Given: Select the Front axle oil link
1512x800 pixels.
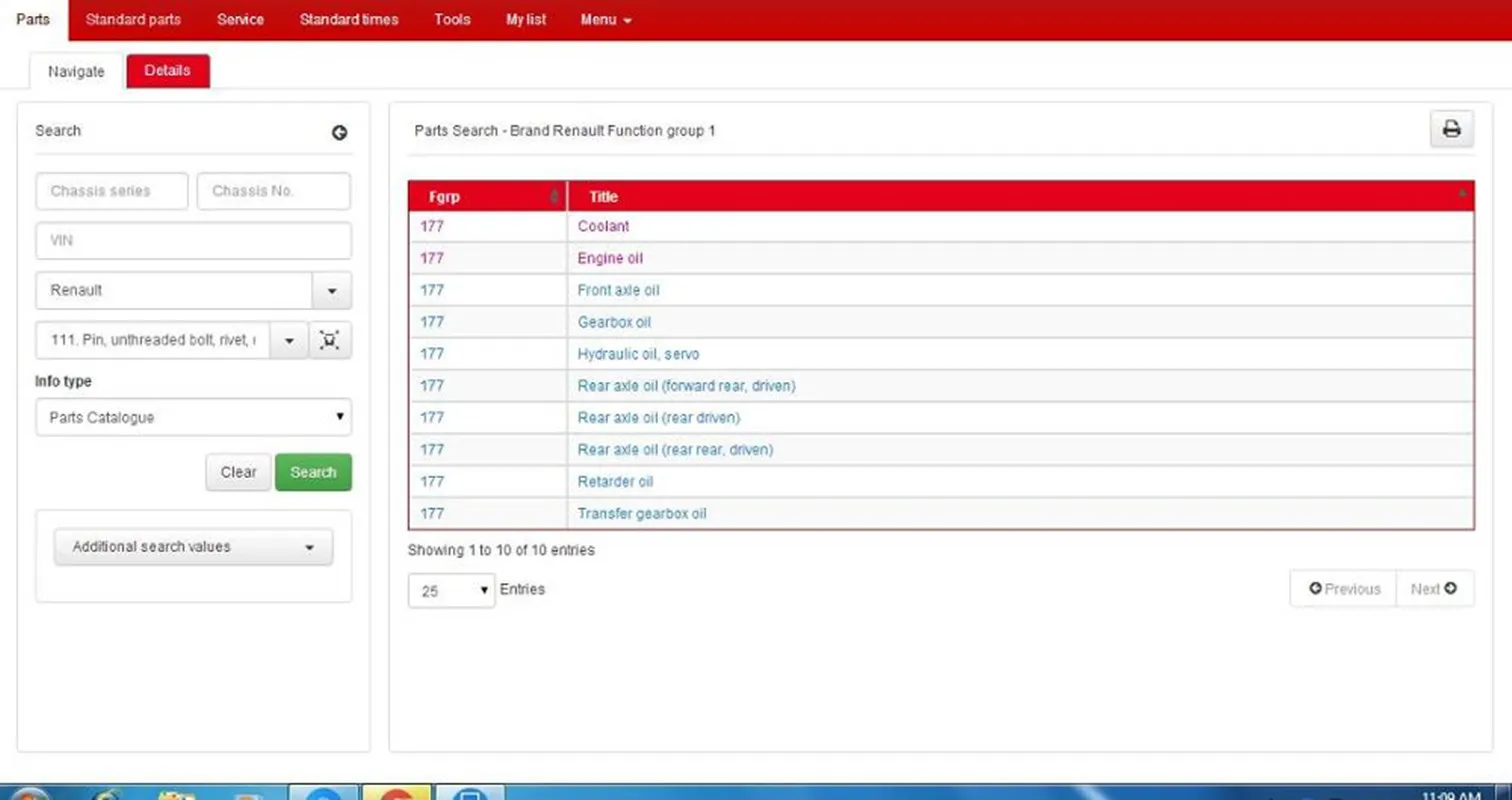Looking at the screenshot, I should (619, 291).
